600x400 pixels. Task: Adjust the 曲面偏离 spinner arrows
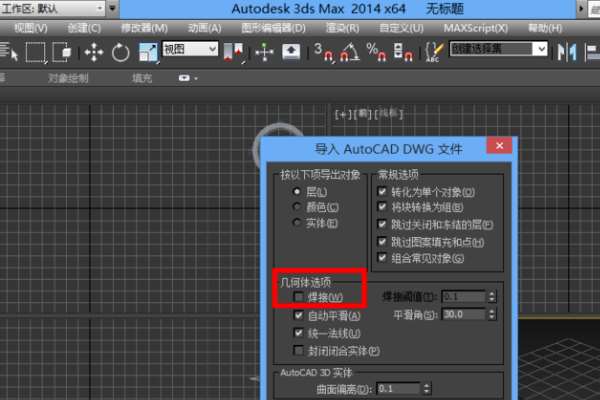coord(427,389)
